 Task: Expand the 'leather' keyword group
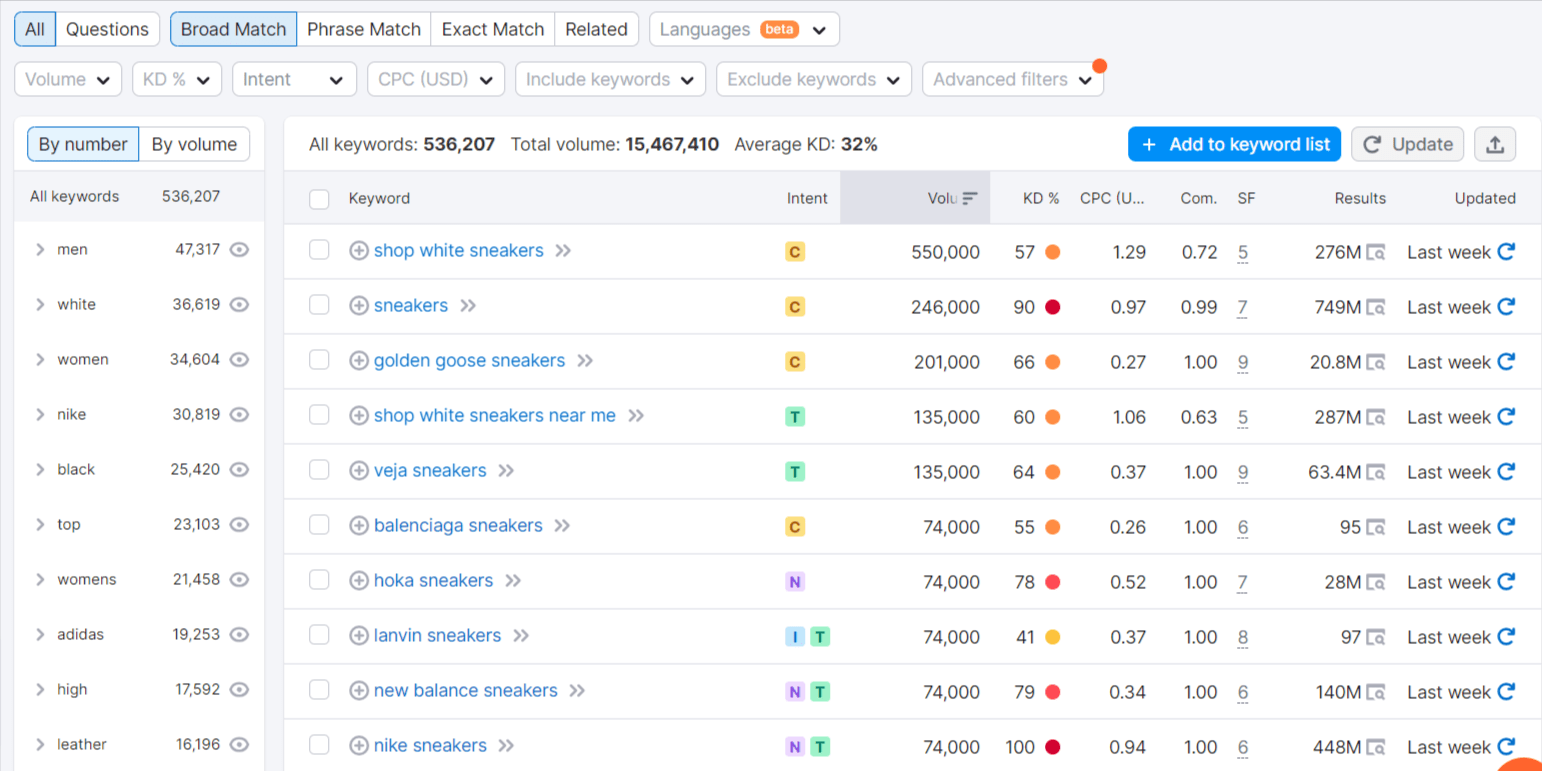[x=40, y=744]
